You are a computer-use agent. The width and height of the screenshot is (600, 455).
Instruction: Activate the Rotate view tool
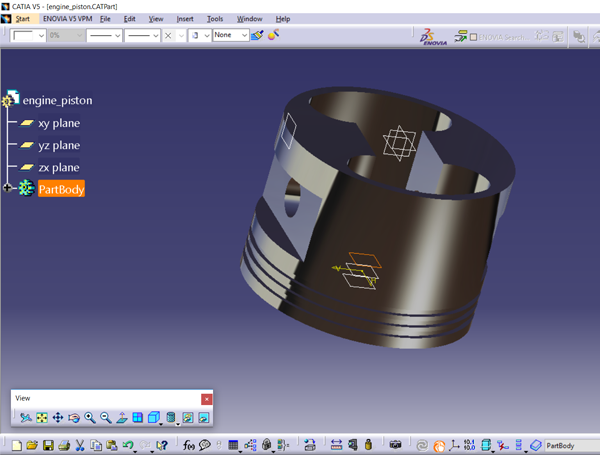coord(74,417)
